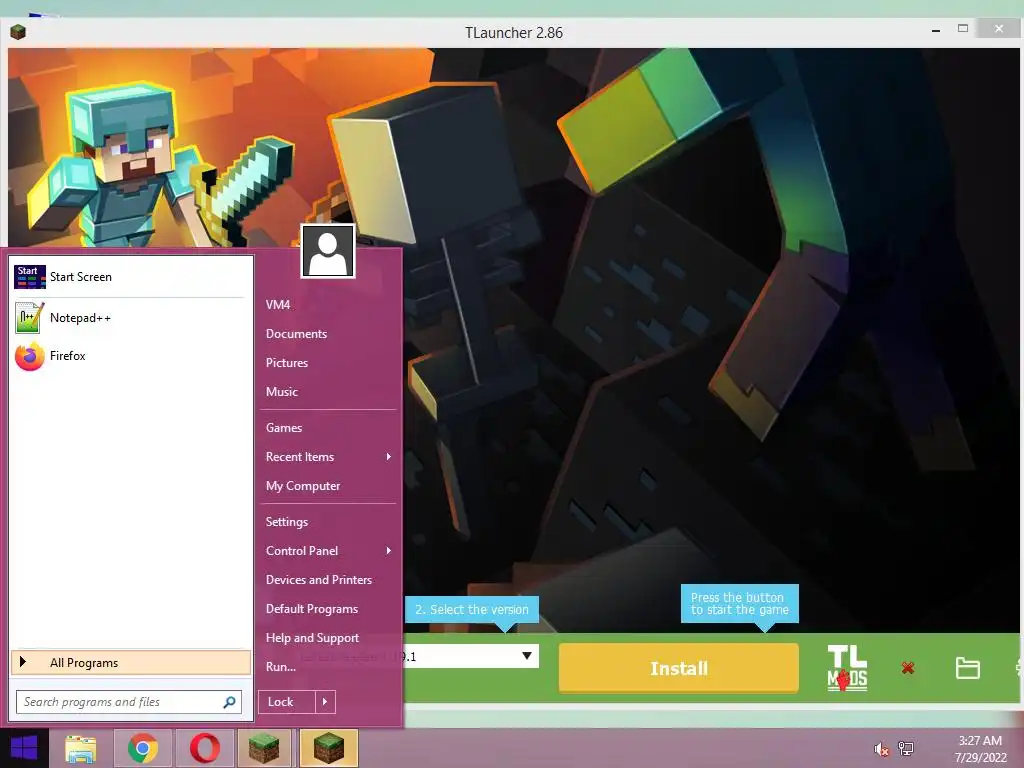Image resolution: width=1024 pixels, height=768 pixels.
Task: Open the arrow next to Lock
Action: pos(325,702)
